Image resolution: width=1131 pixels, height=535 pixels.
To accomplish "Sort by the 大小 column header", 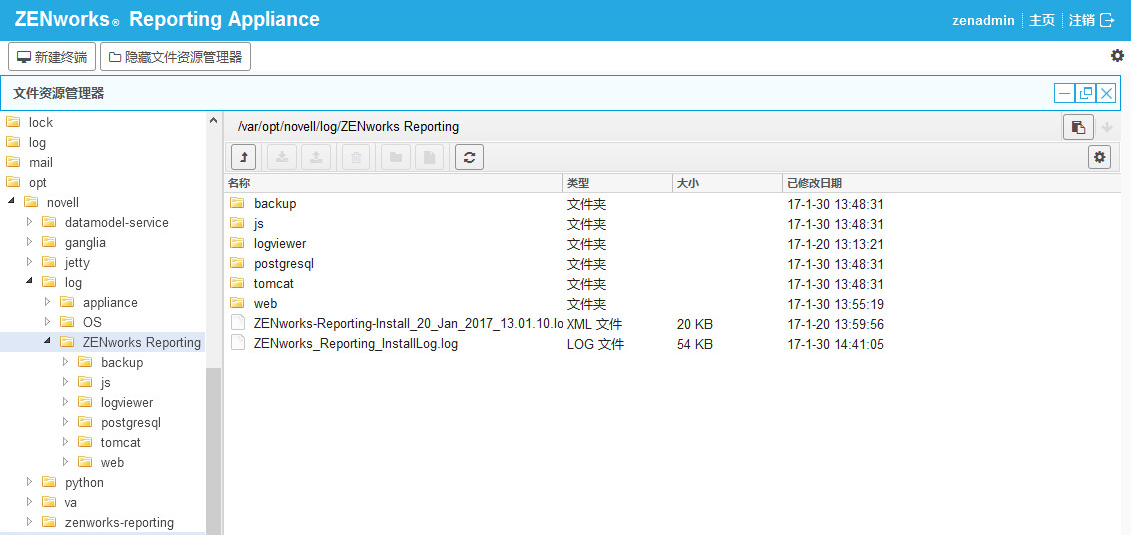I will (727, 183).
